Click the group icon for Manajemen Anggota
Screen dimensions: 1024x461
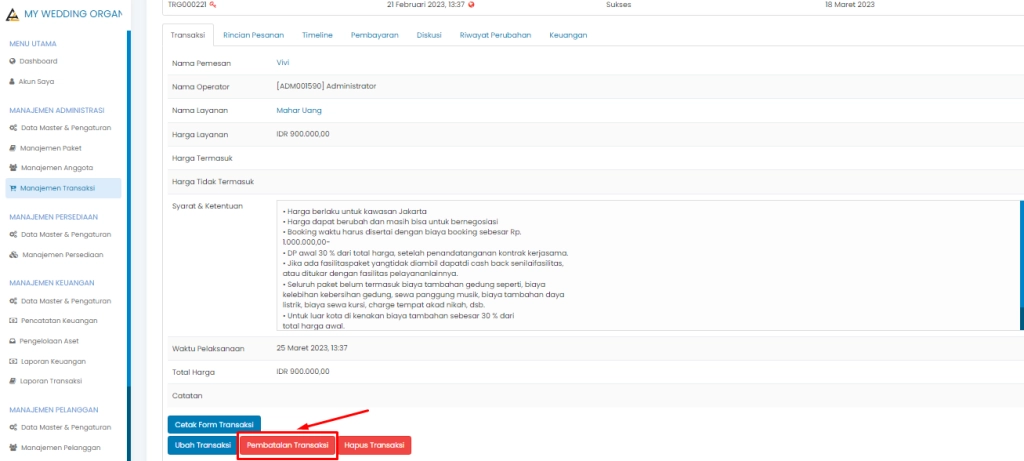(x=13, y=168)
